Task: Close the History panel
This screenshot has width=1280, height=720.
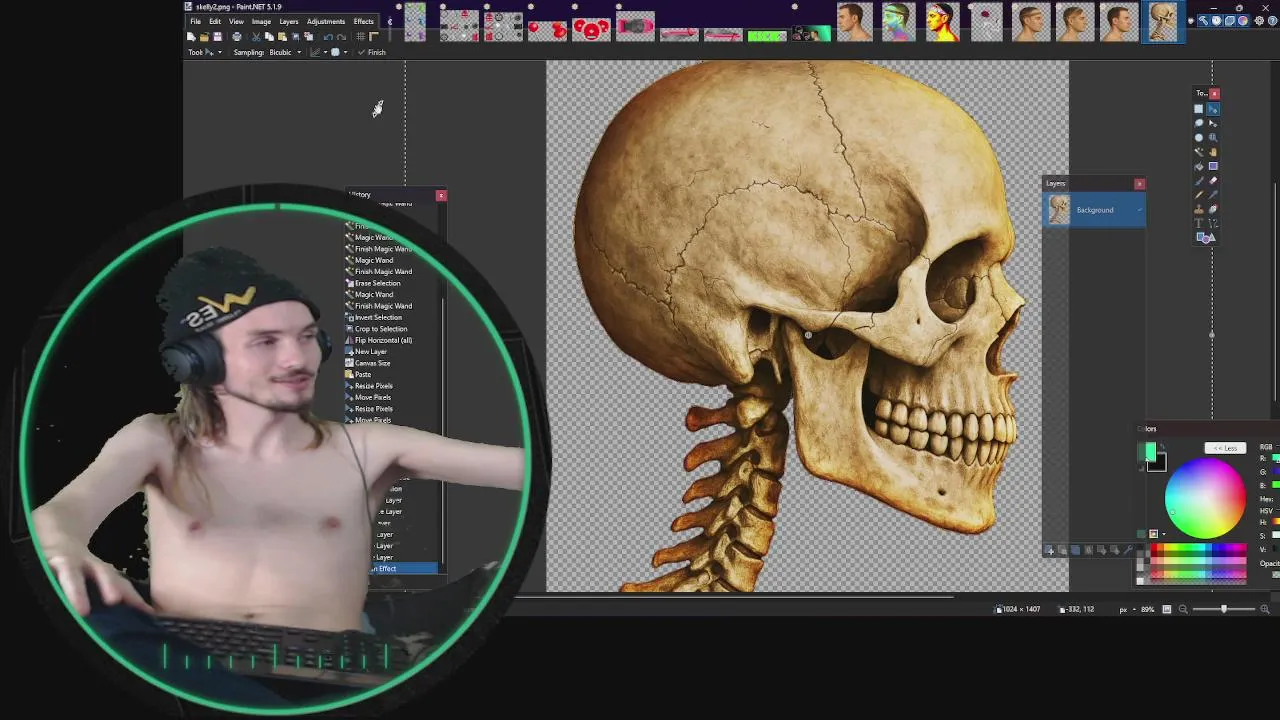Action: [441, 195]
